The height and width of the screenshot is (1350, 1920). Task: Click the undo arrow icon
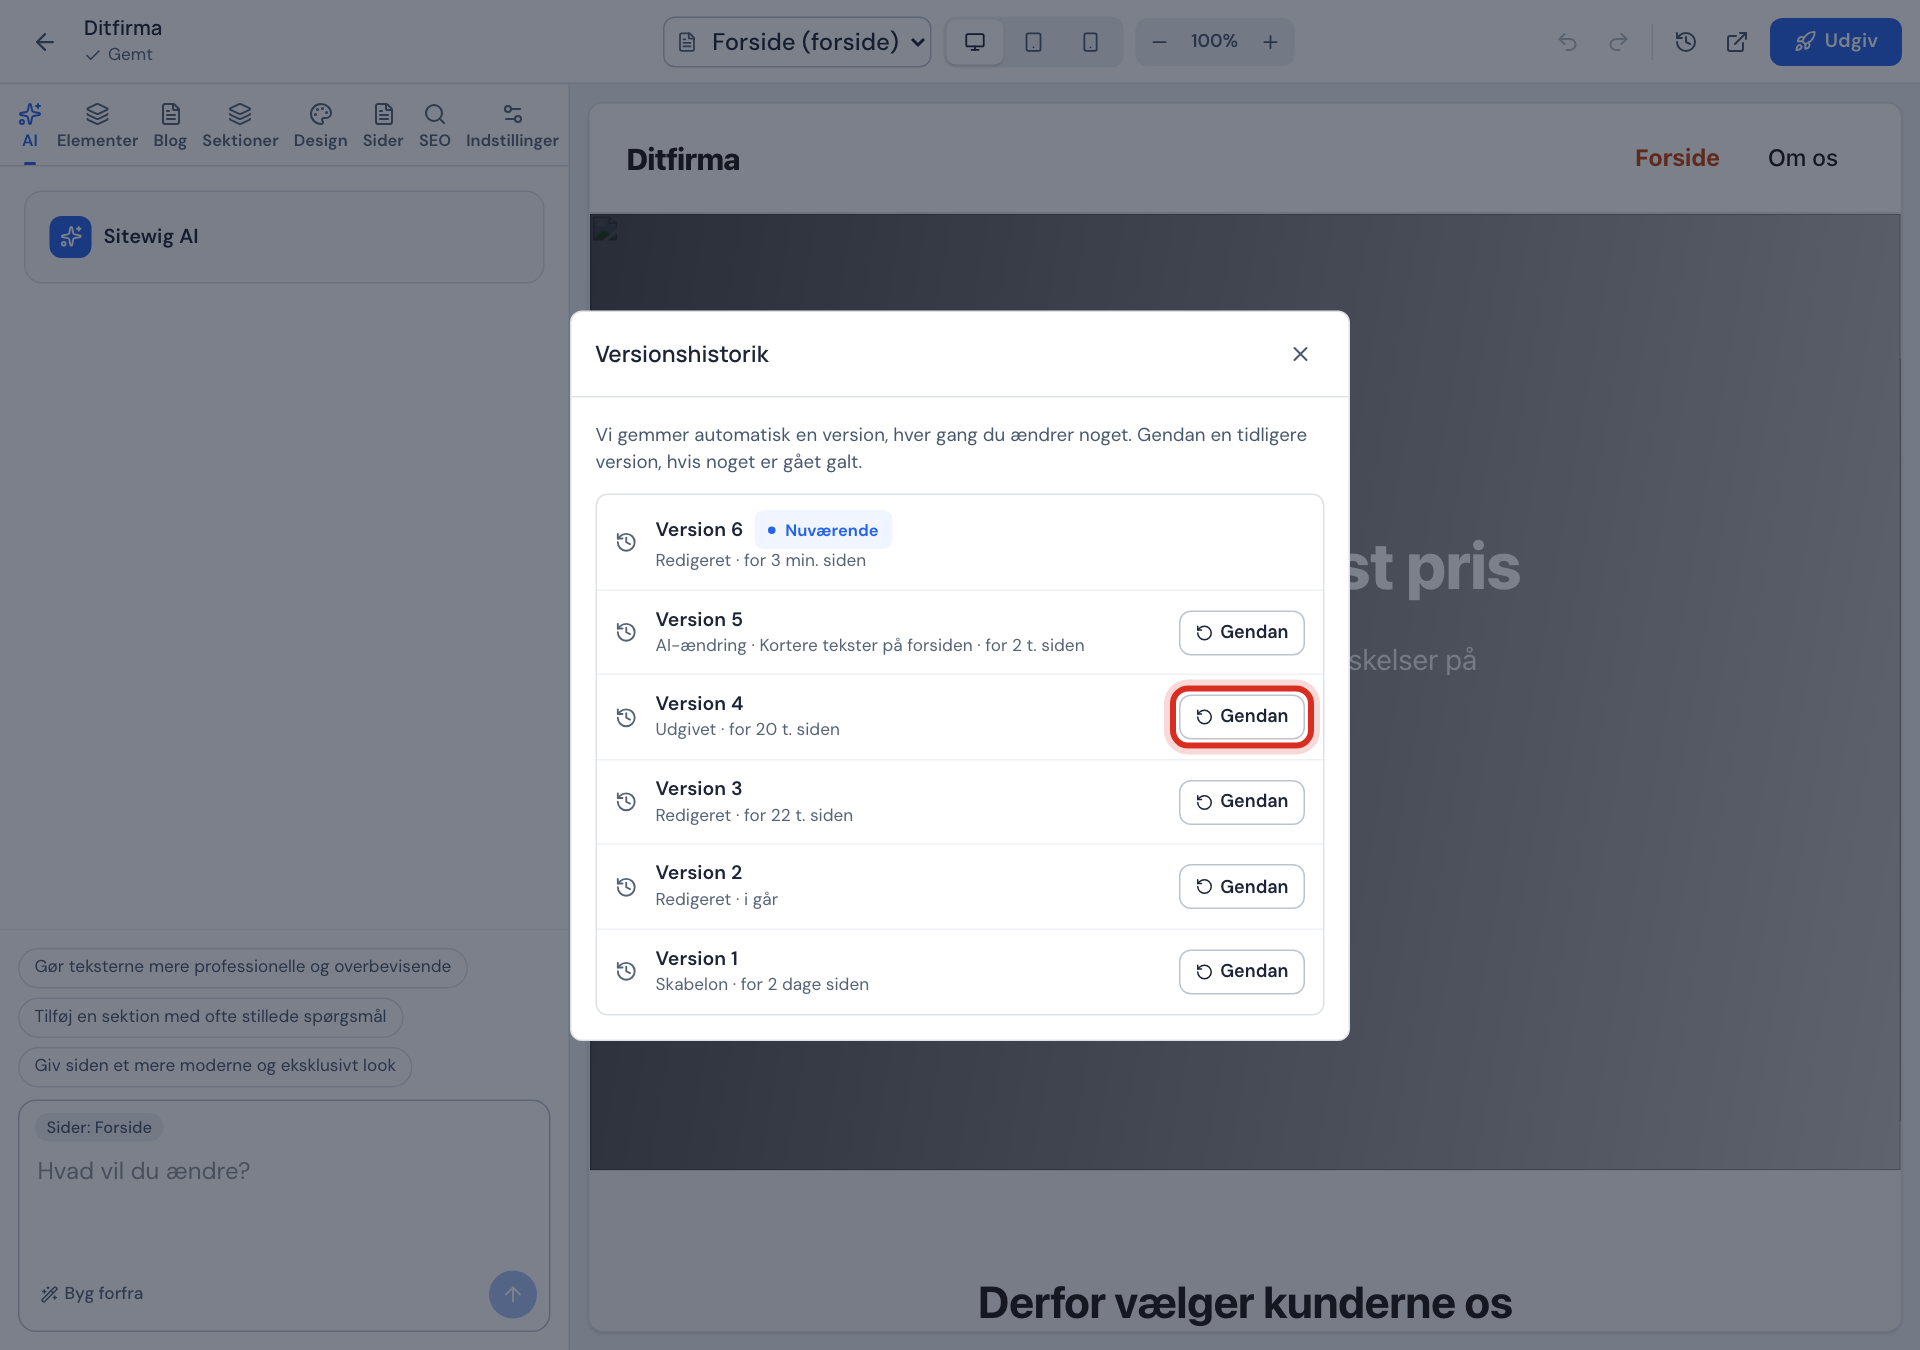[1567, 42]
